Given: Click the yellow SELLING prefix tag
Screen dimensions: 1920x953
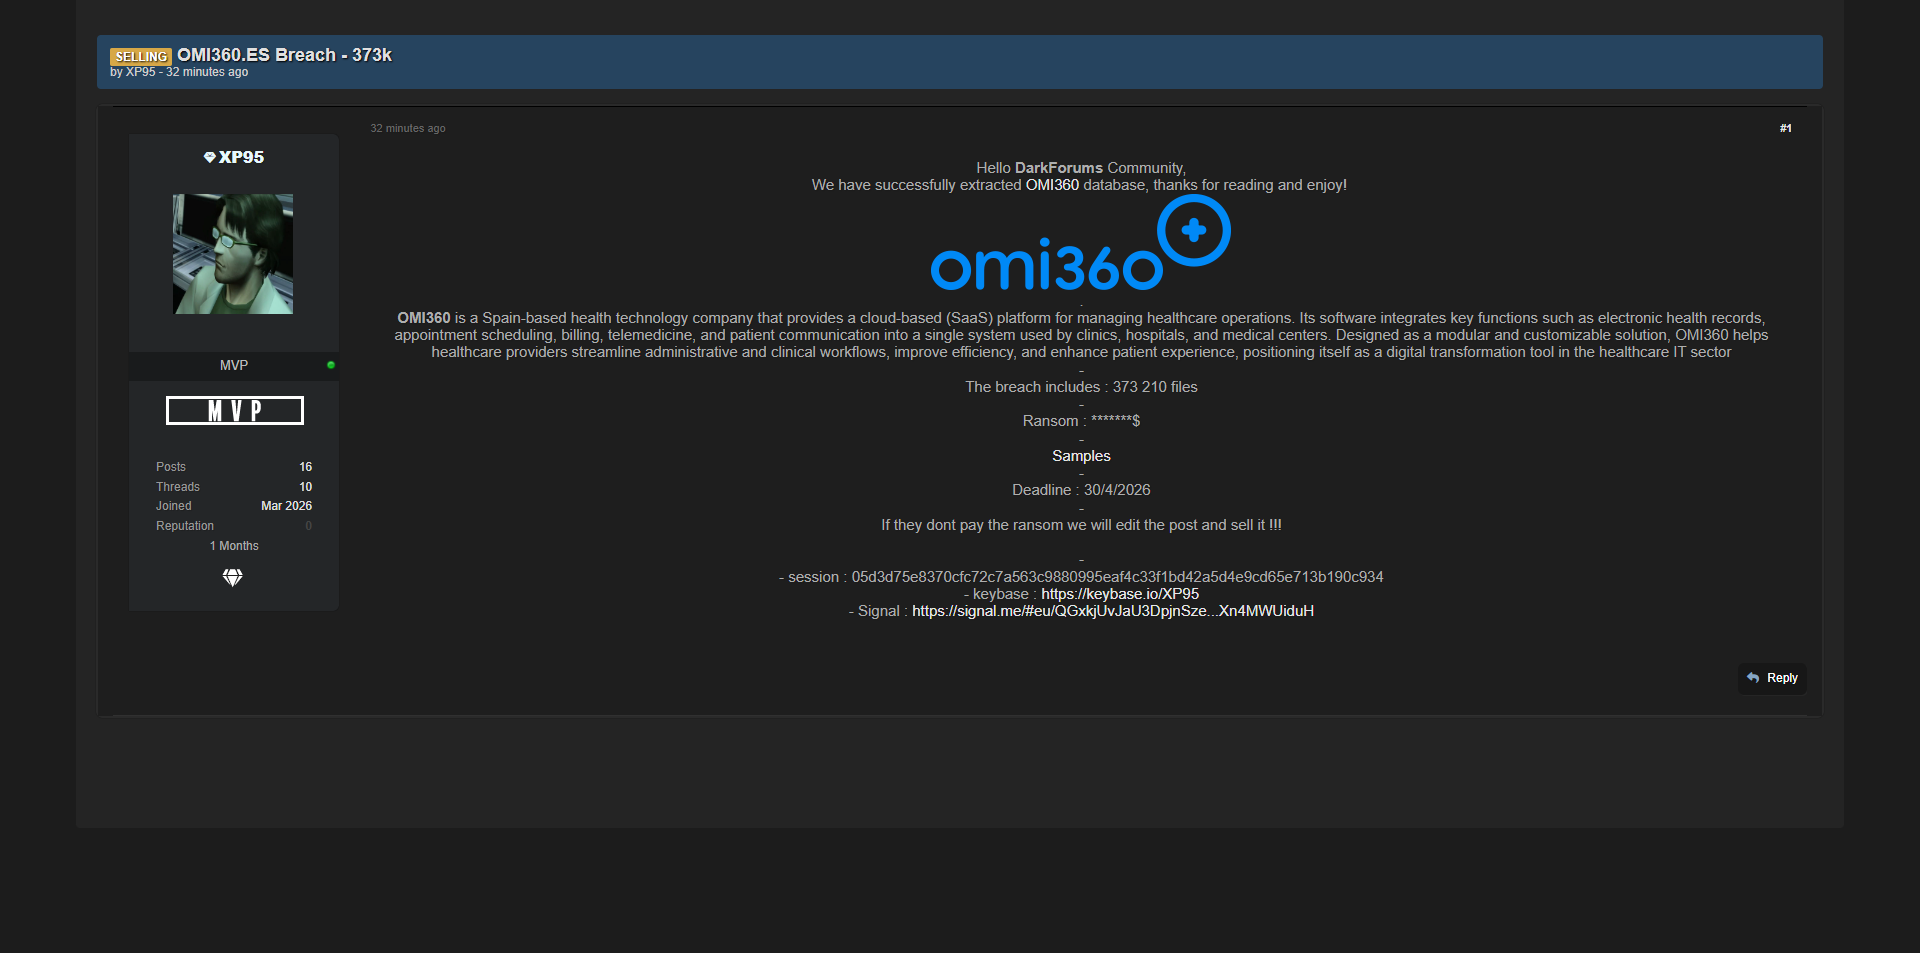Looking at the screenshot, I should pyautogui.click(x=141, y=57).
